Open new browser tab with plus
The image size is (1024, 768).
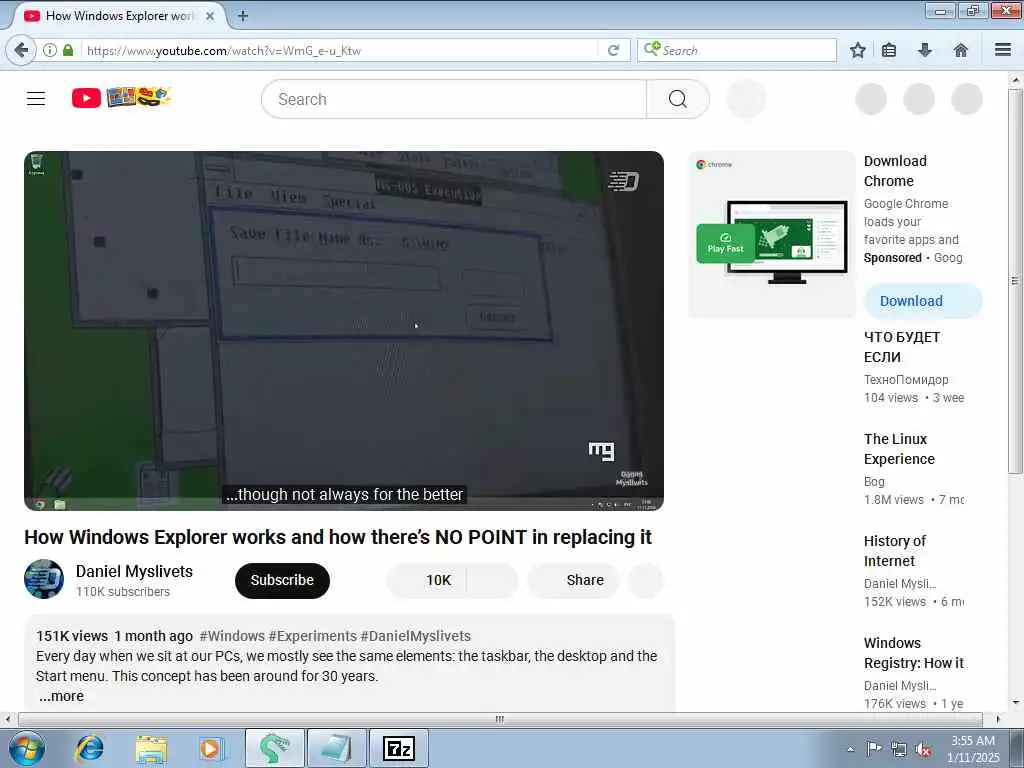click(243, 16)
